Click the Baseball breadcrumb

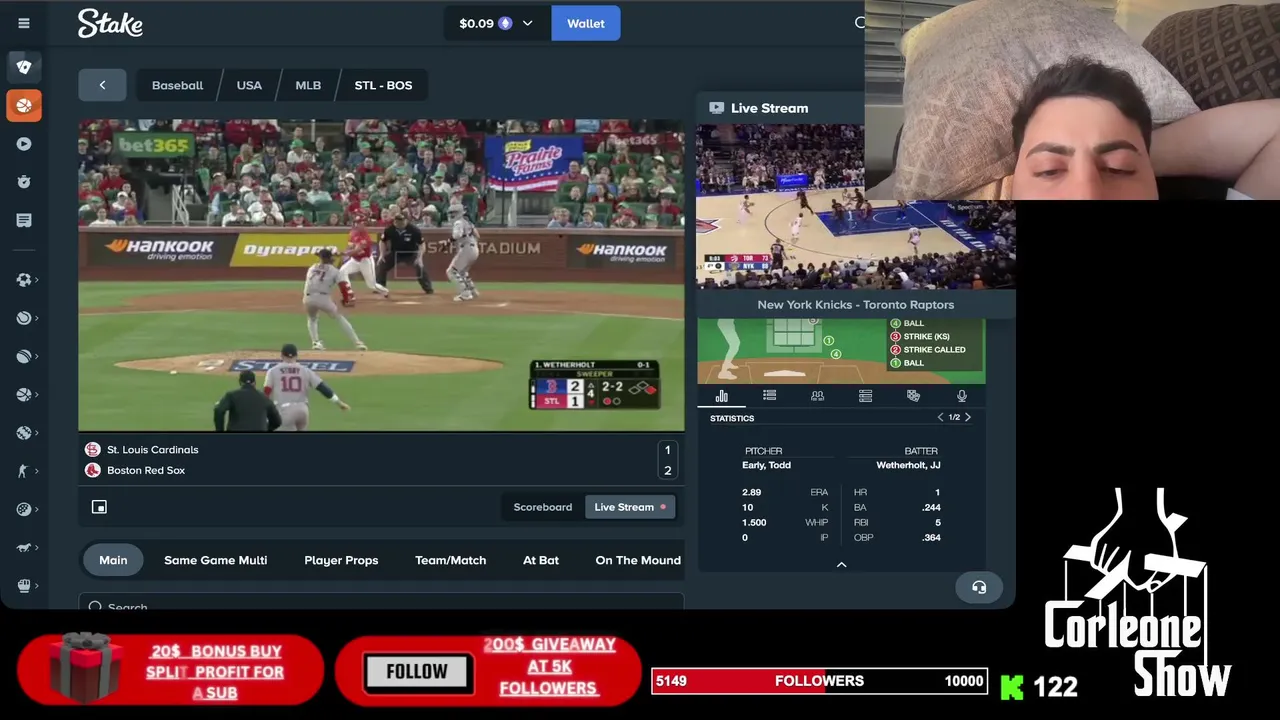(x=177, y=85)
